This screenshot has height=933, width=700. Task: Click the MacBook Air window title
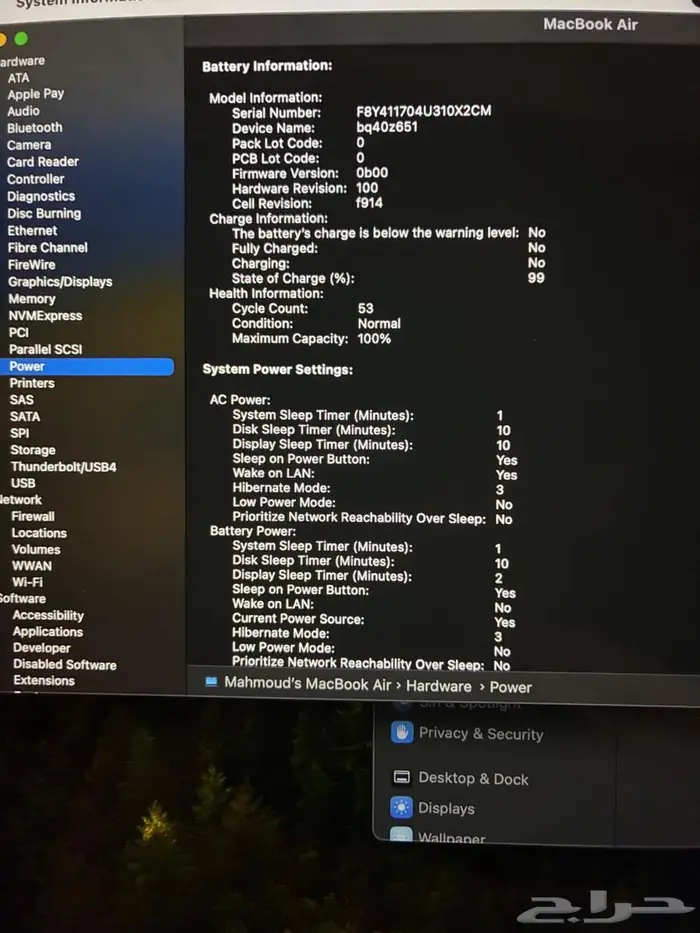click(x=590, y=25)
